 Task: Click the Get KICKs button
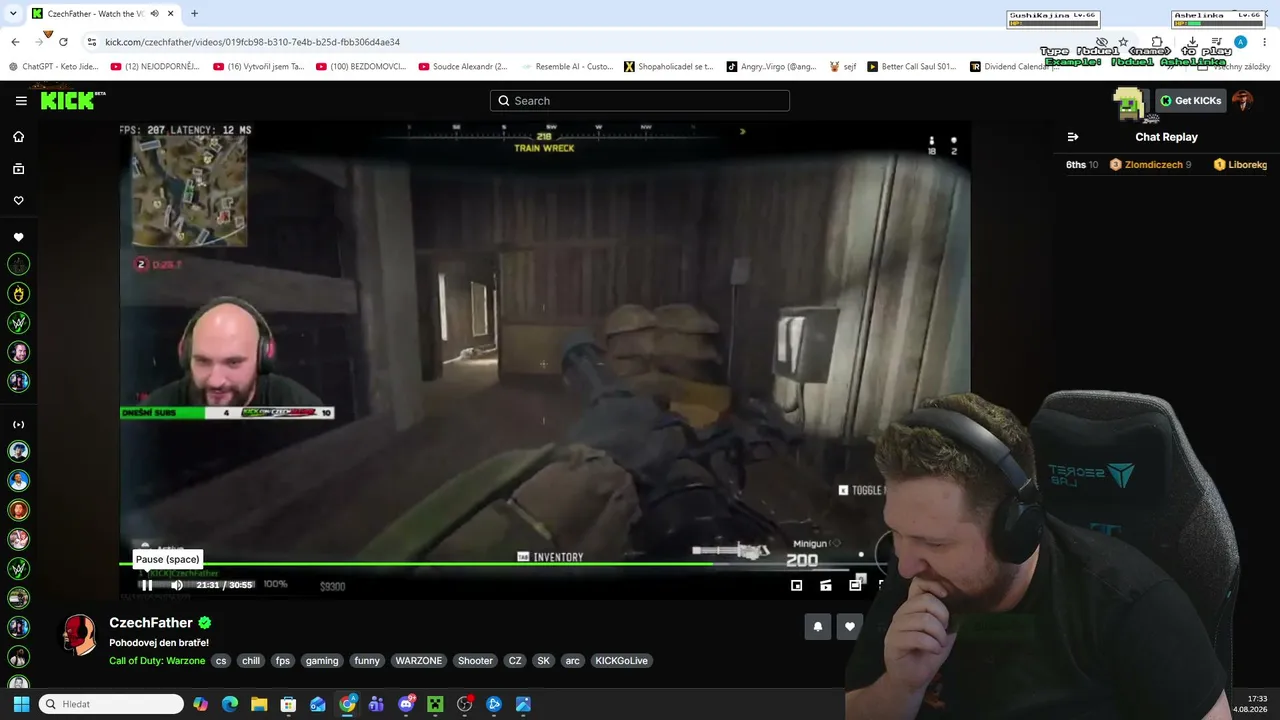[x=1191, y=100]
